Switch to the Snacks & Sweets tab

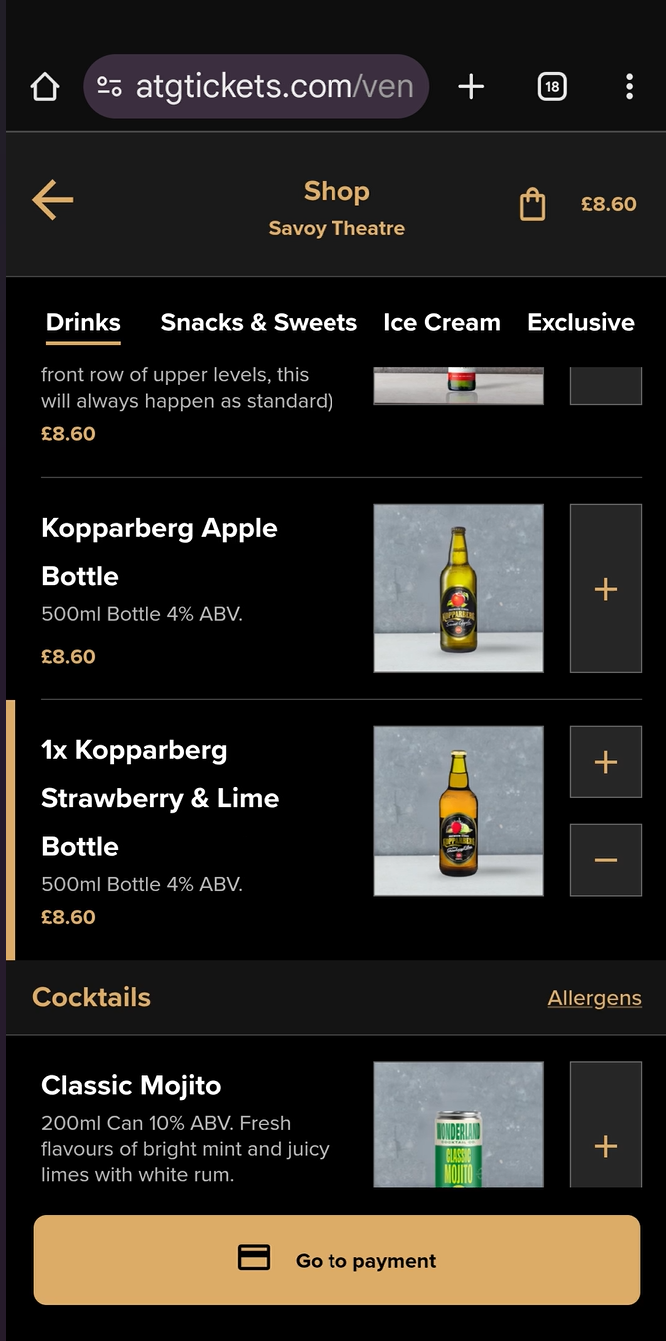[258, 322]
